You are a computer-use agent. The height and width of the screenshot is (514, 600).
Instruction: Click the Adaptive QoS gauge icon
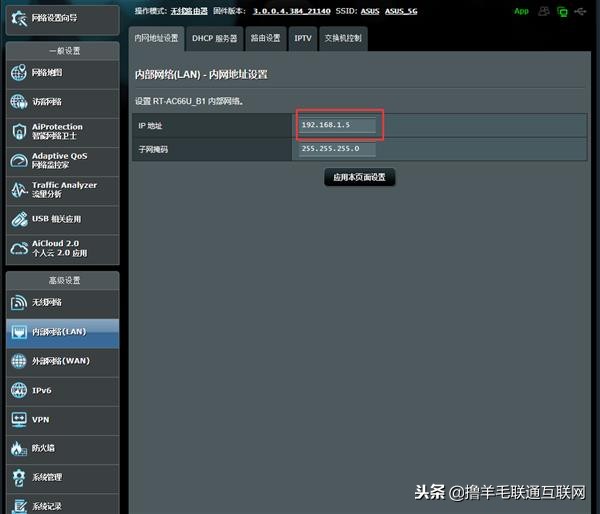(19, 161)
